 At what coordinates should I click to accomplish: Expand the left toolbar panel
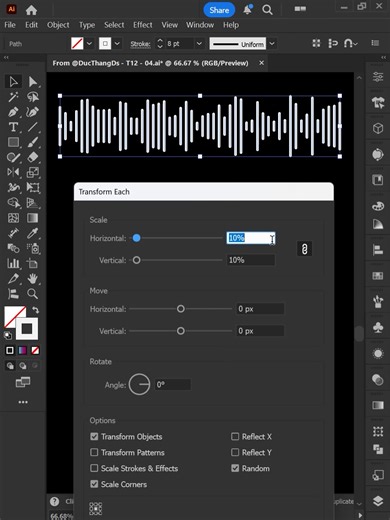[6, 58]
